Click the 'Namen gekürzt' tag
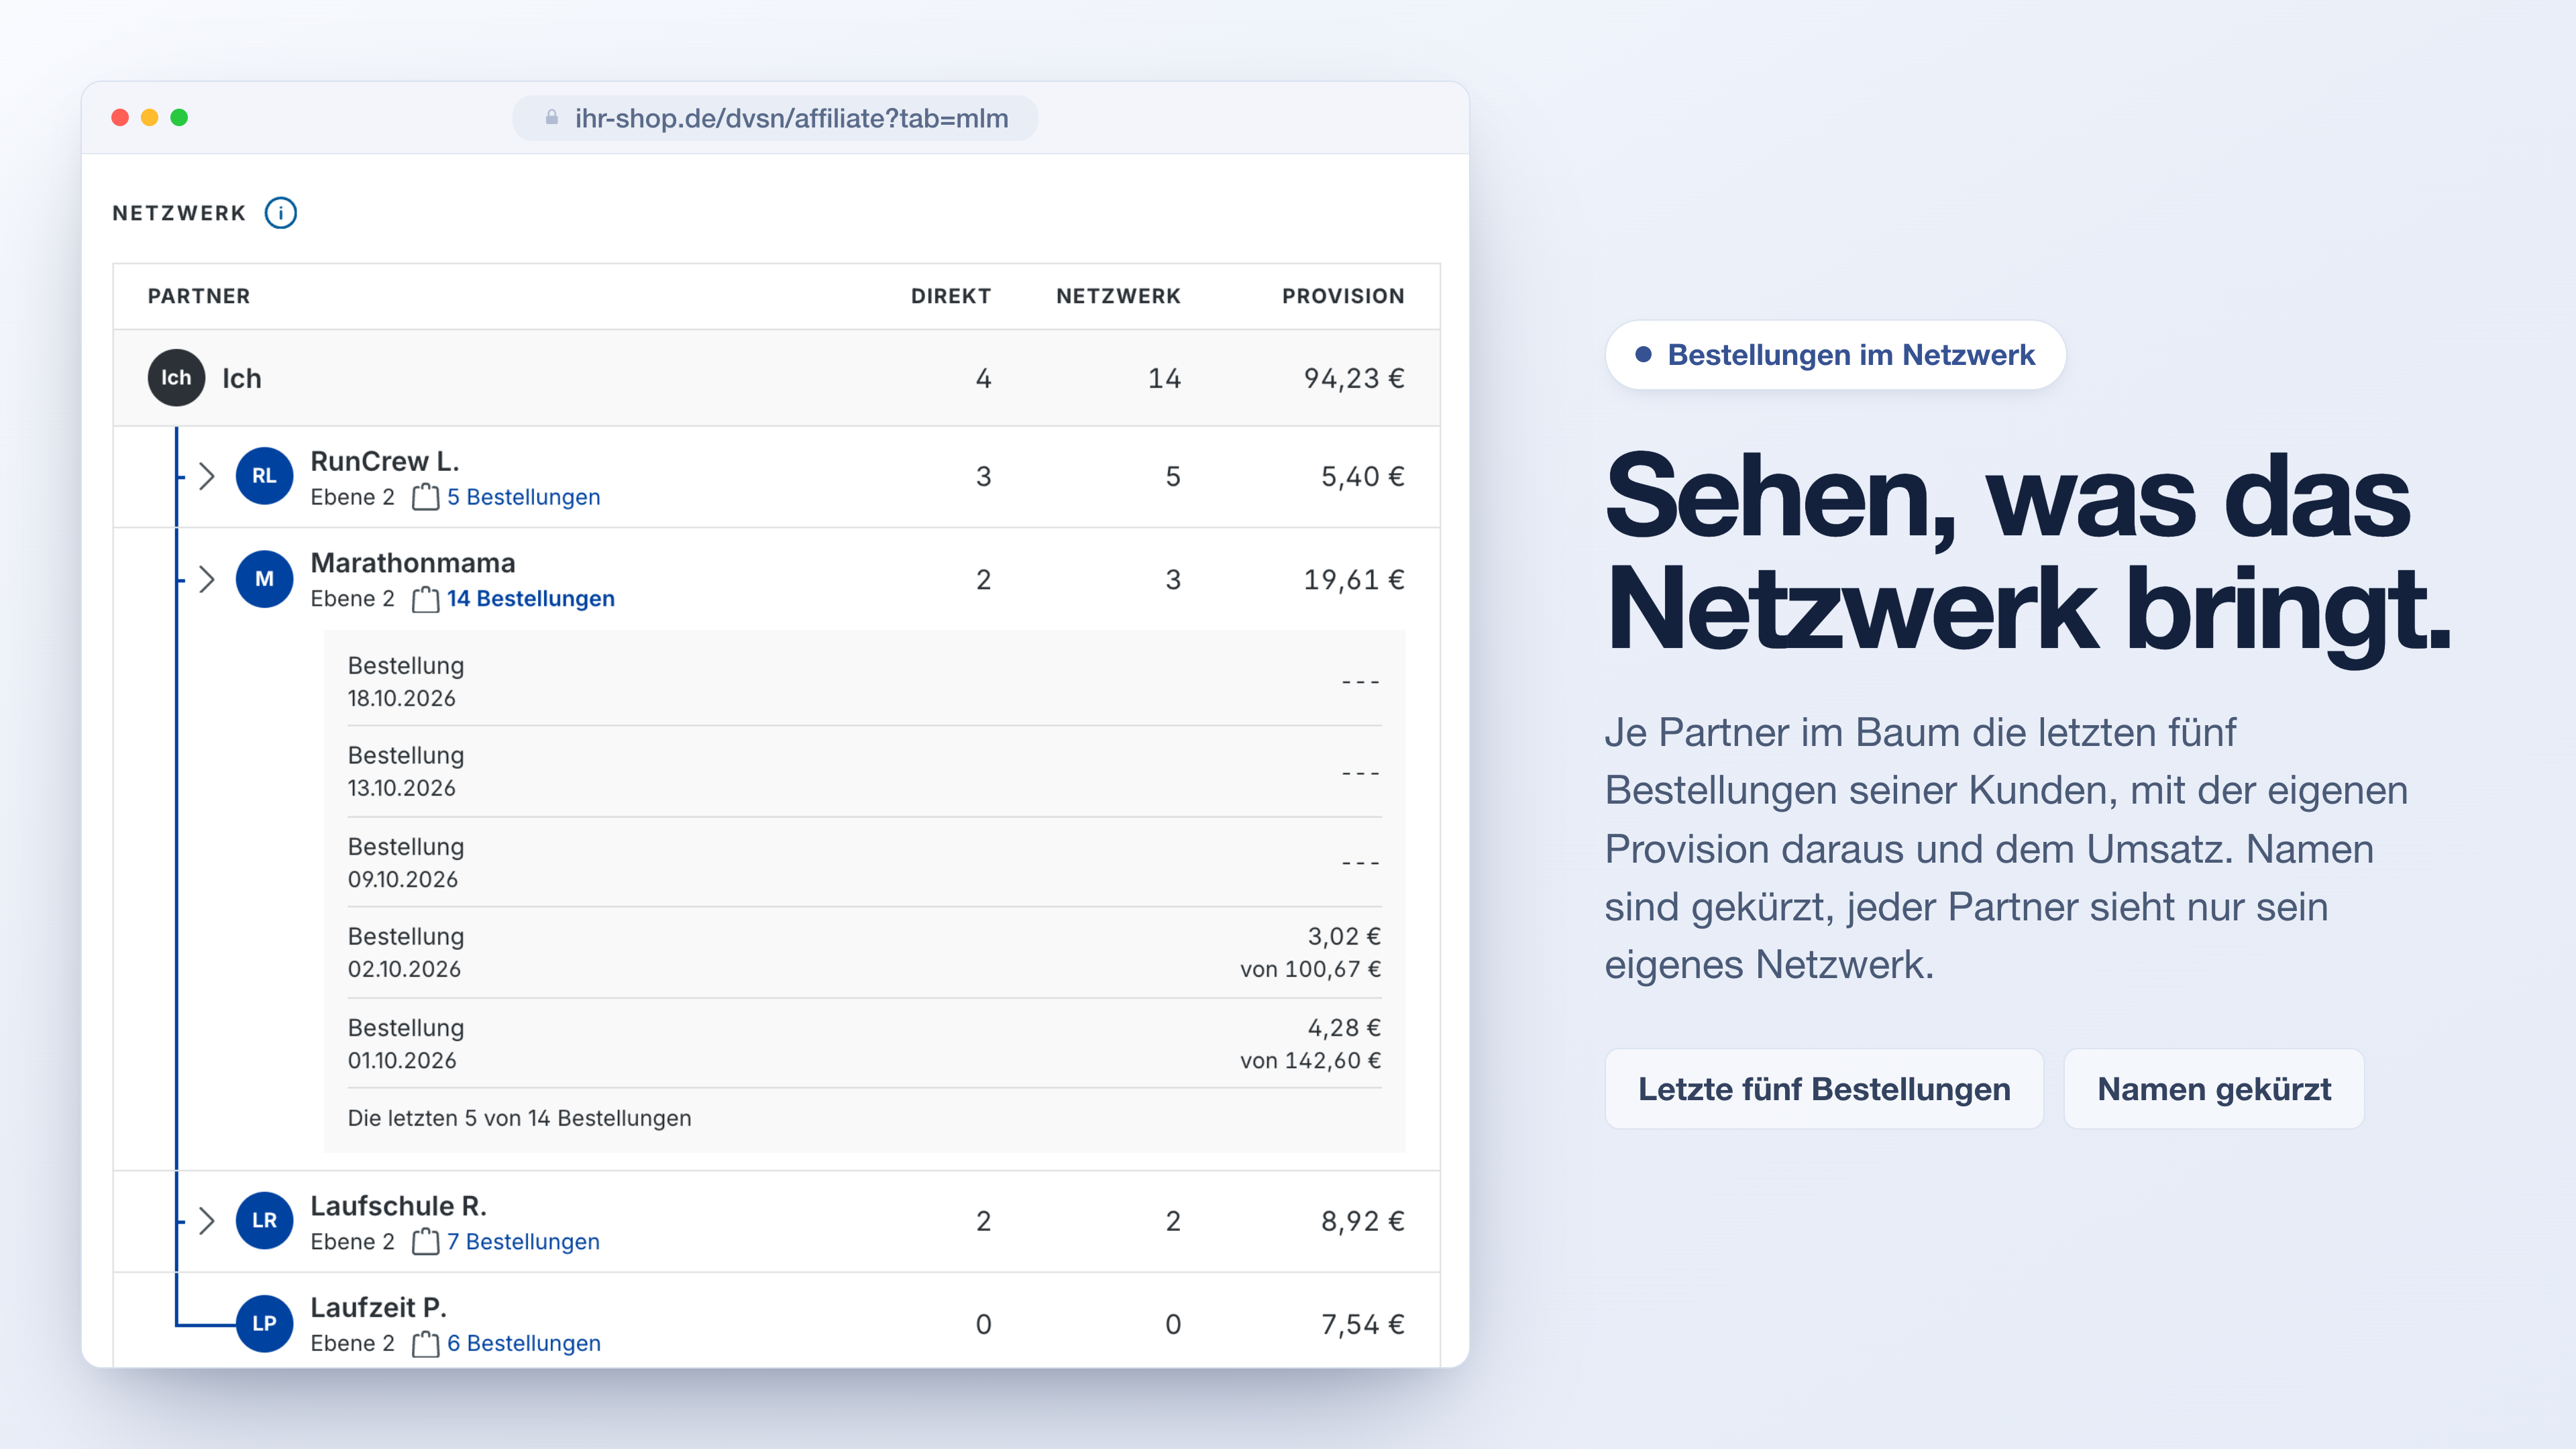Screen dimensions: 2576x1449 pos(2214,1089)
